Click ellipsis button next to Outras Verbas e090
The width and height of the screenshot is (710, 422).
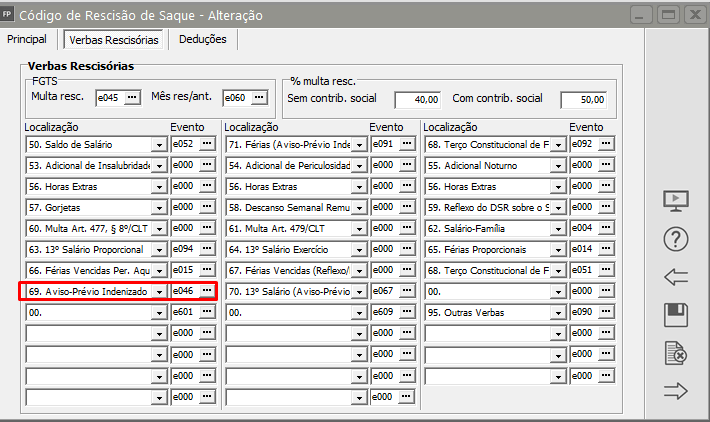click(x=606, y=312)
